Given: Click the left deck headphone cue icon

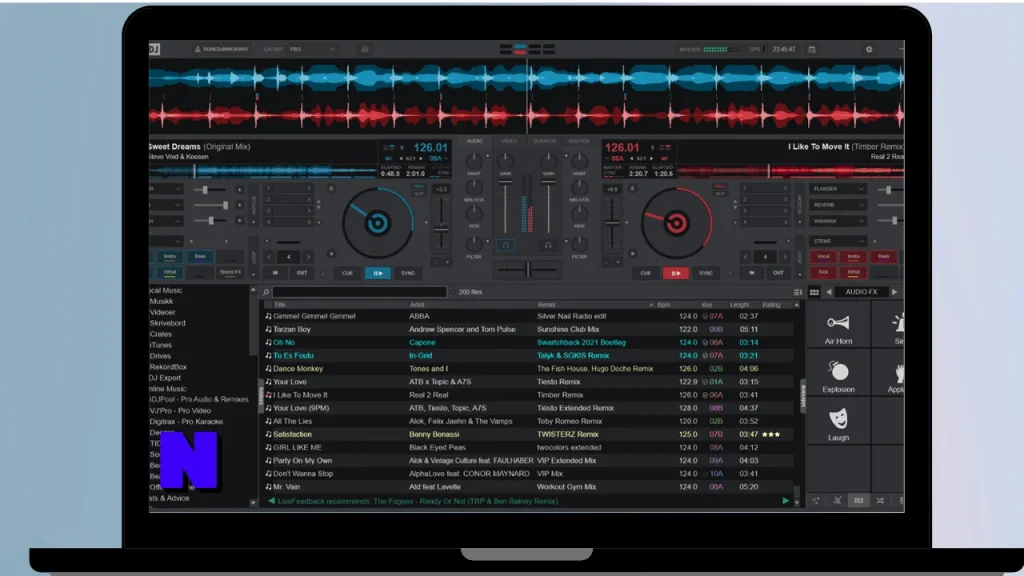Looking at the screenshot, I should 505,245.
